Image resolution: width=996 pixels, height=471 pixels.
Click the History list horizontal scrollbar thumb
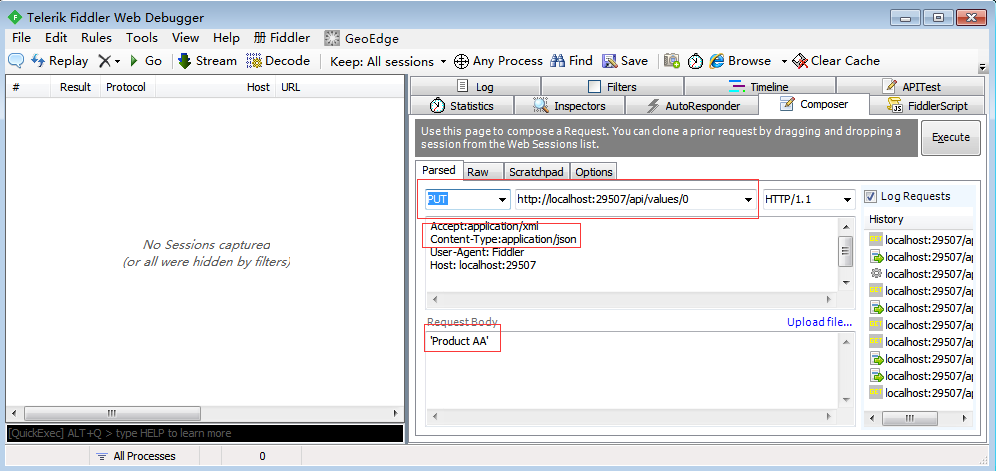click(x=910, y=418)
